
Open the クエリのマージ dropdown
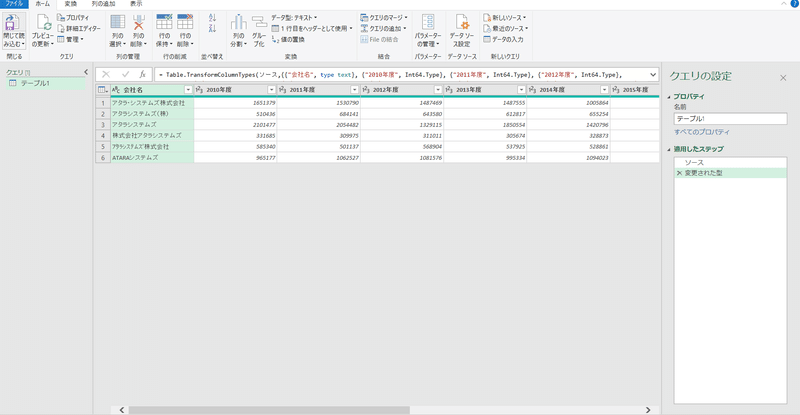[384, 17]
